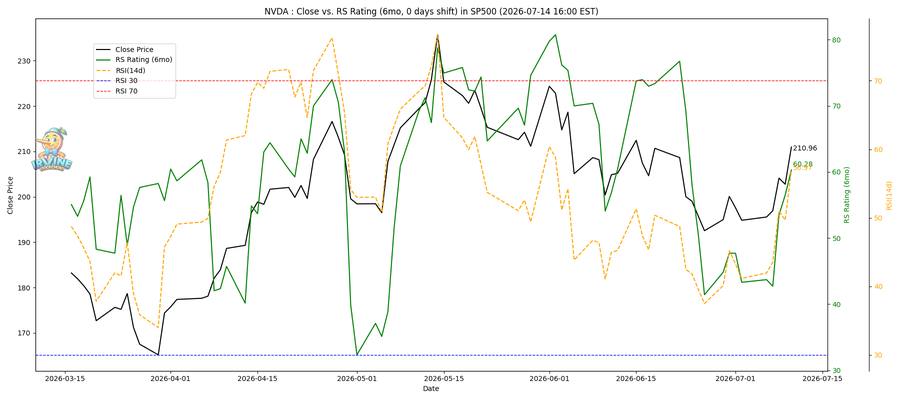Click the orange 70 tick on RSI axis
Image resolution: width=900 pixels, height=400 pixels.
pyautogui.click(x=878, y=81)
